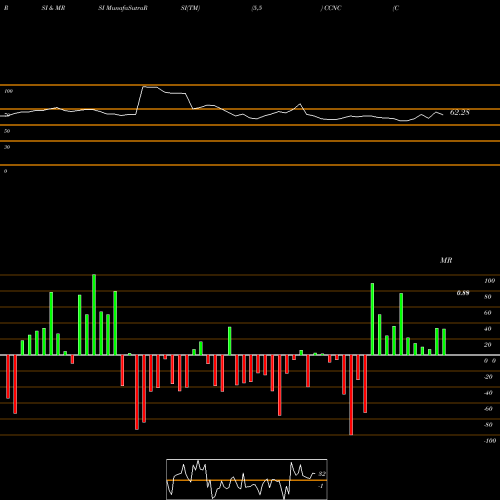Open the mini oscillator preview chart at the bottom

click(x=247, y=479)
